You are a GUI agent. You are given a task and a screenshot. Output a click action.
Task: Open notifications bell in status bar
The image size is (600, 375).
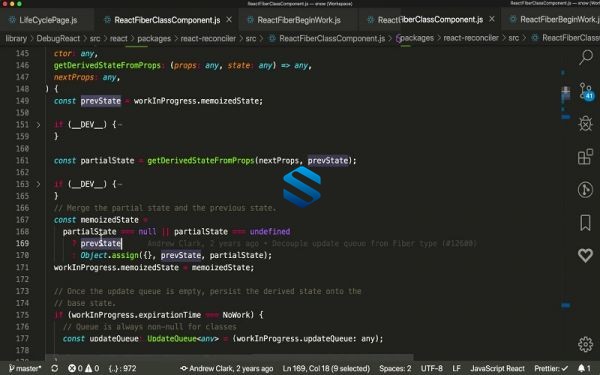[x=584, y=368]
